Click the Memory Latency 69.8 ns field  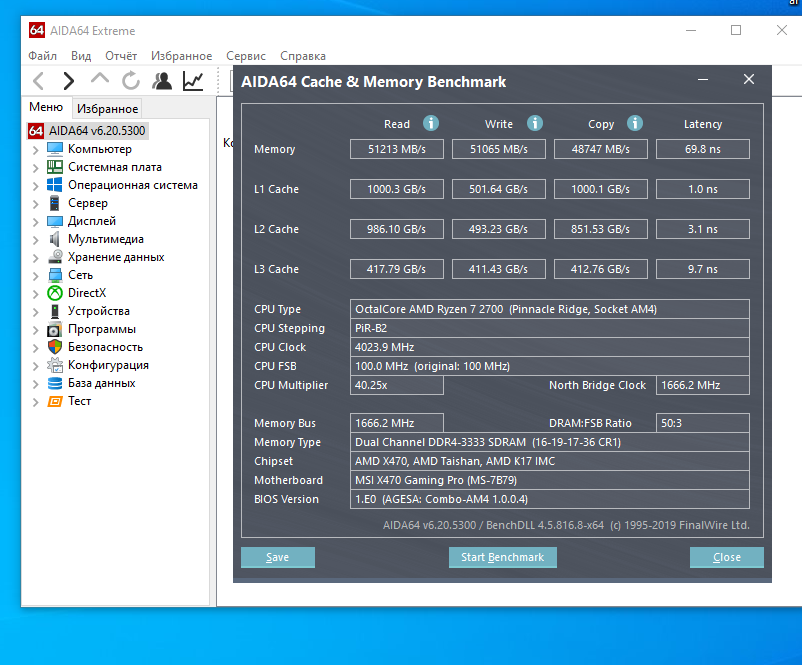pos(703,149)
